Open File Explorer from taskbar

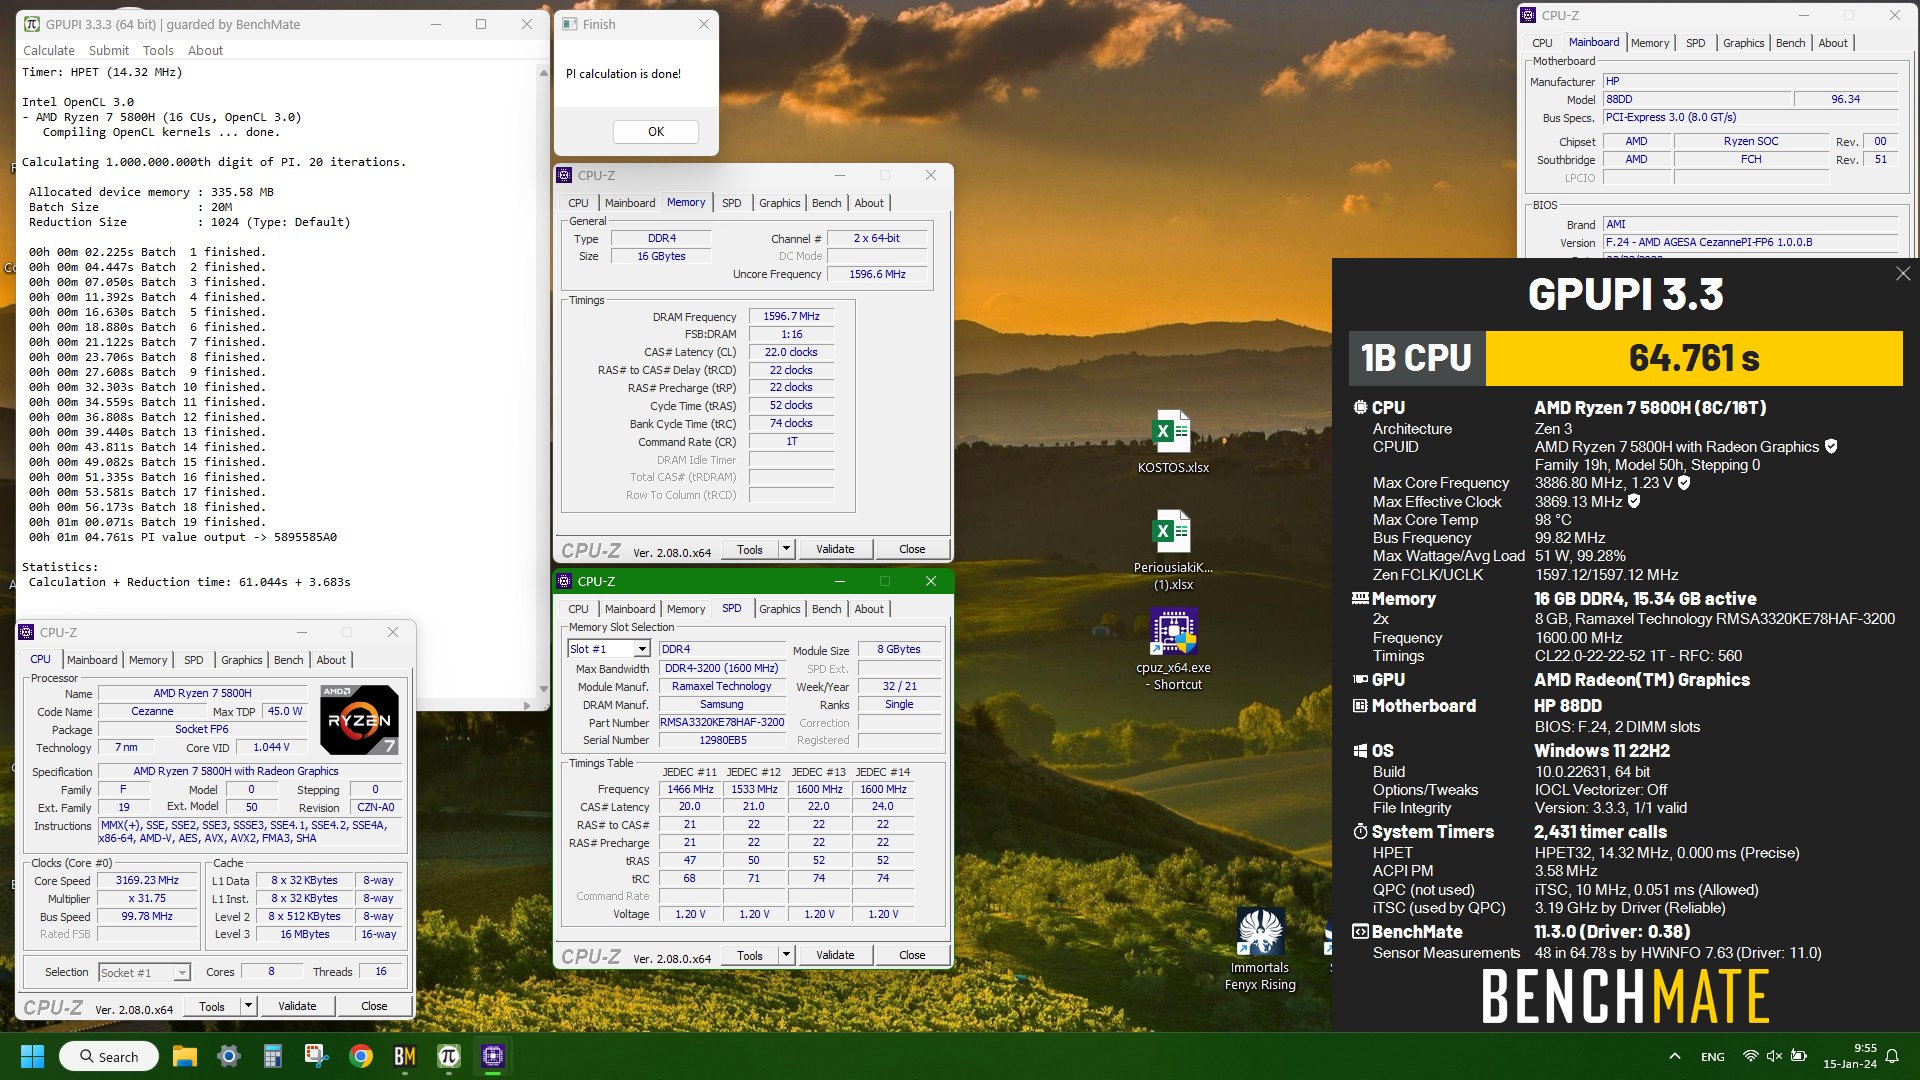[x=185, y=1056]
